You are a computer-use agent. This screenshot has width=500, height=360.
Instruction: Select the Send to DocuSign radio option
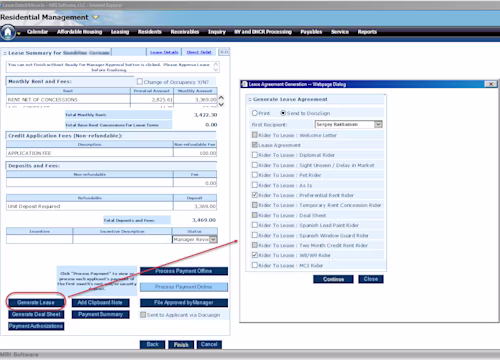[283, 113]
